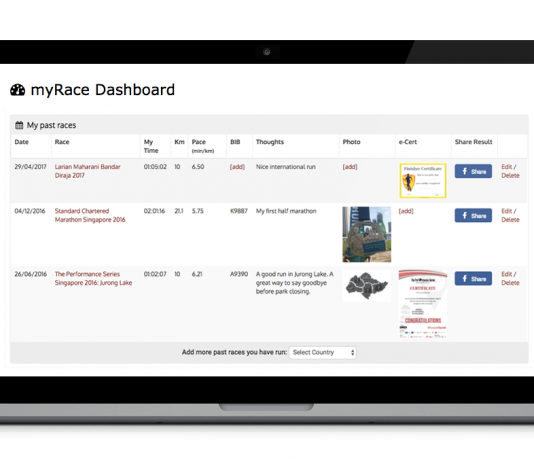
Task: Share Larian Maharani result on Facebook
Action: 473,171
